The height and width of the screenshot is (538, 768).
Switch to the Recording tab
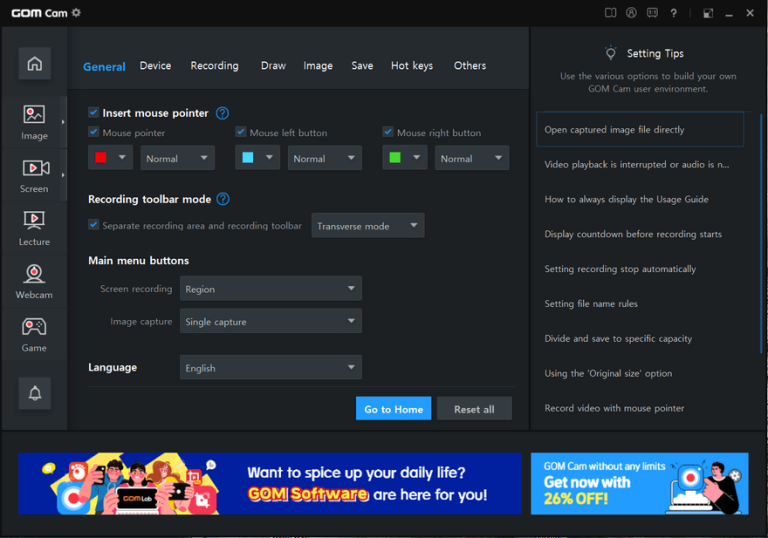click(x=214, y=66)
